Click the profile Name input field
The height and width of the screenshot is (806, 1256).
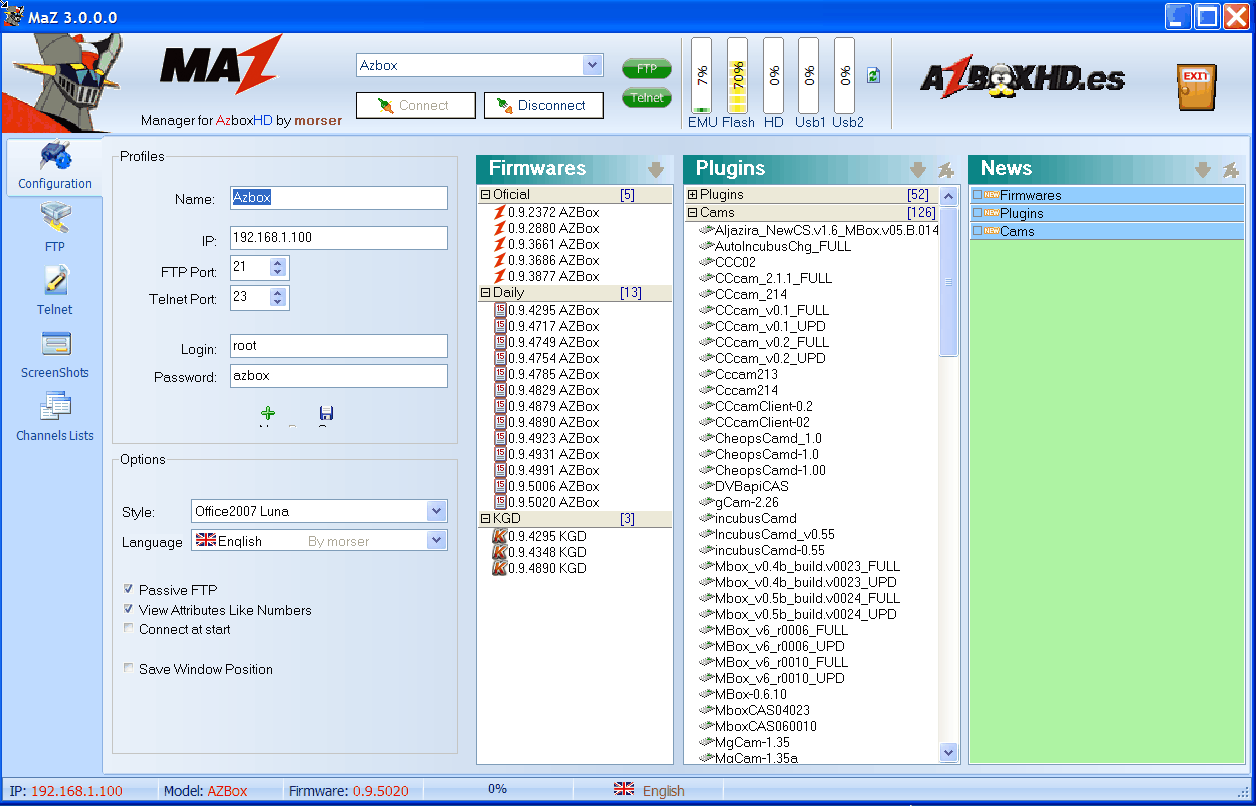click(x=339, y=198)
